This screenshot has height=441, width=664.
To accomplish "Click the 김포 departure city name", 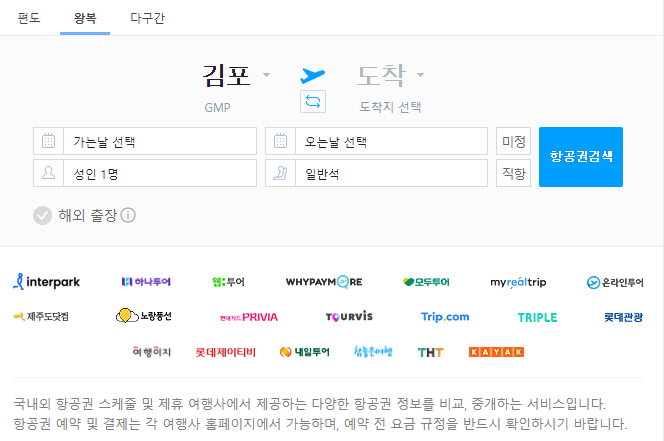I will [x=226, y=76].
